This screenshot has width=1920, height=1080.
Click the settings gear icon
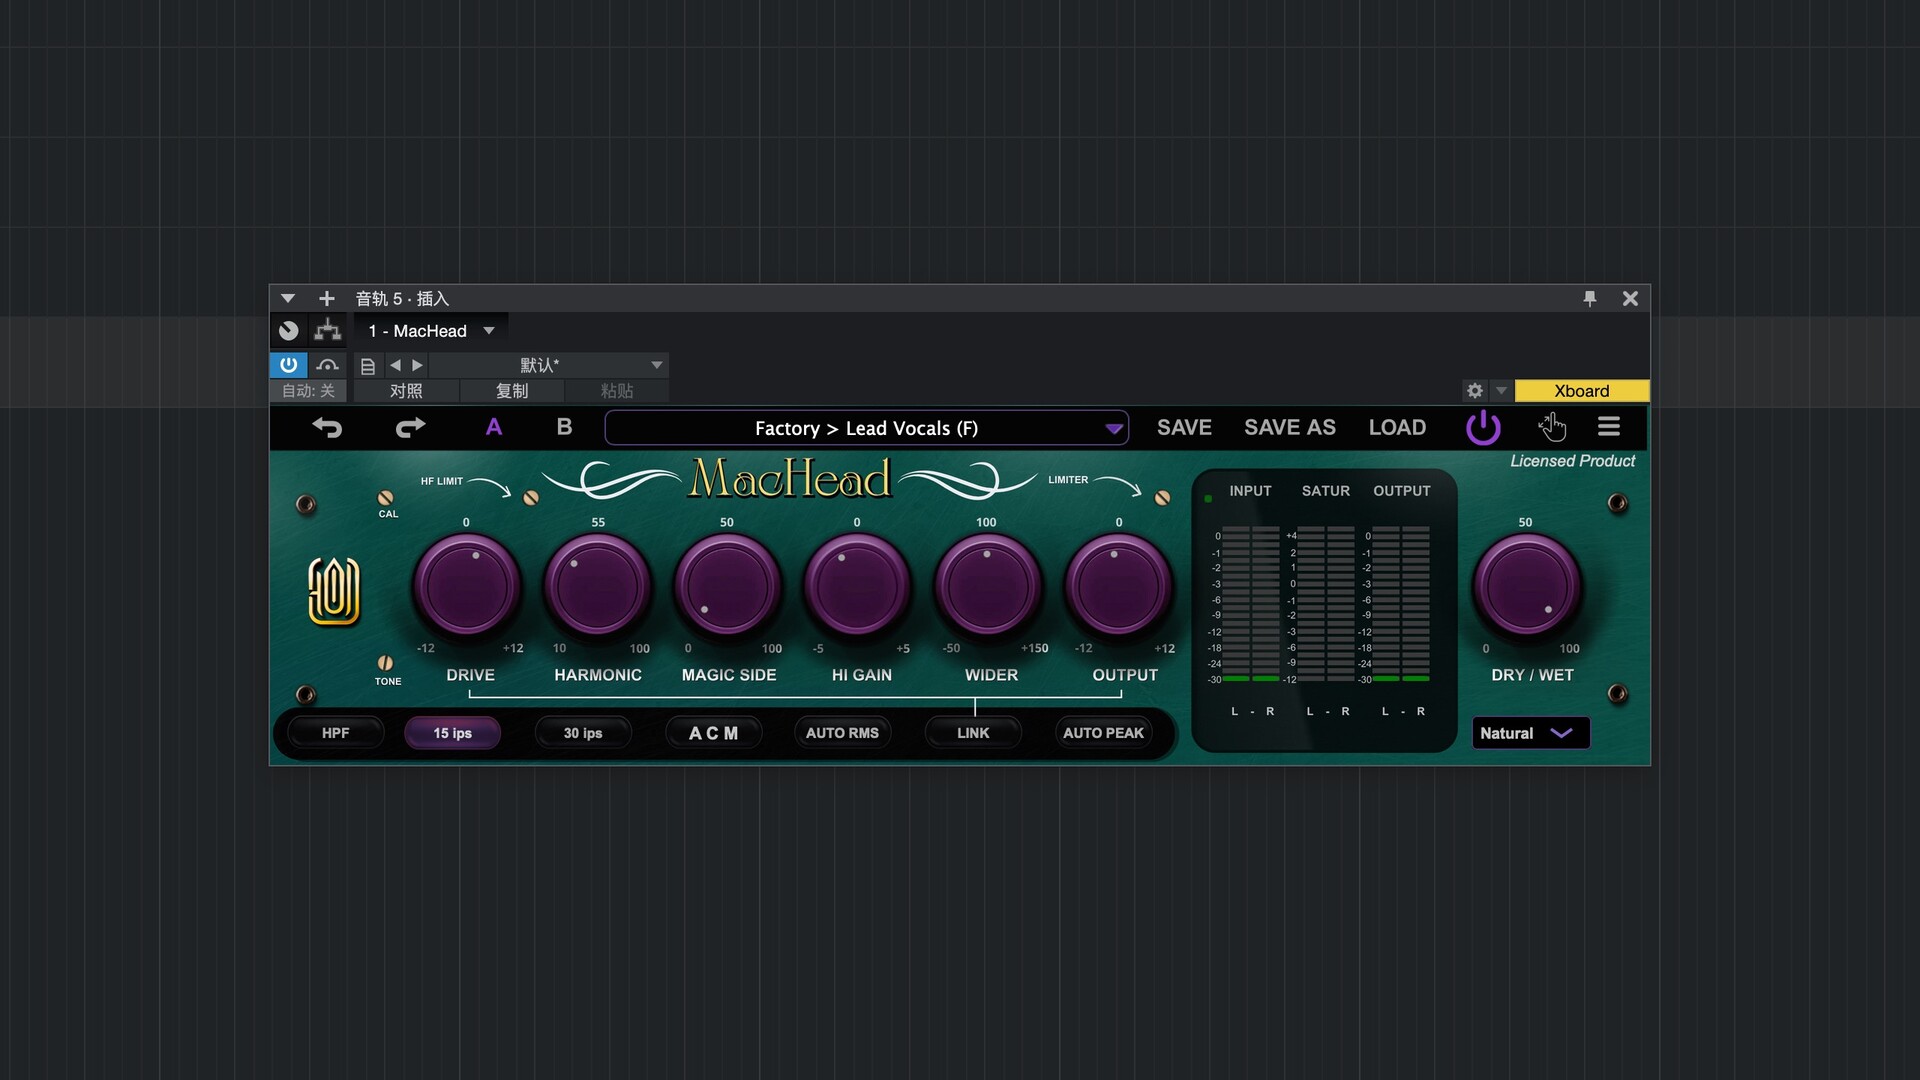click(1474, 391)
